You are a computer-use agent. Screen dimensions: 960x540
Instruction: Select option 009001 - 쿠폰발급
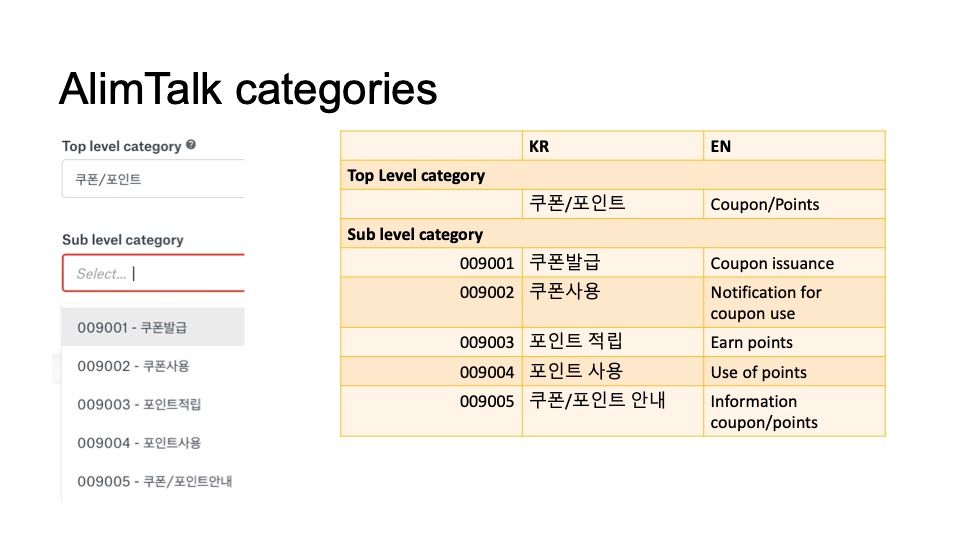pyautogui.click(x=153, y=327)
